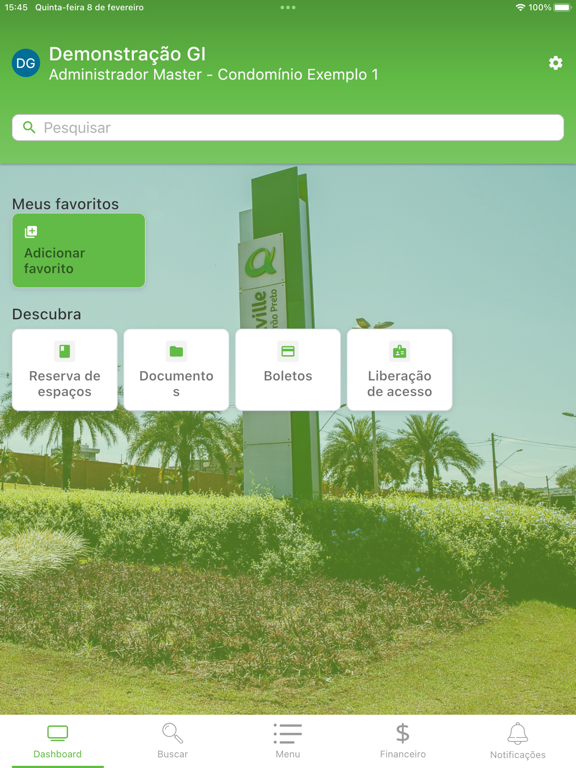This screenshot has width=576, height=768.
Task: Open the Documentos card
Action: [176, 370]
